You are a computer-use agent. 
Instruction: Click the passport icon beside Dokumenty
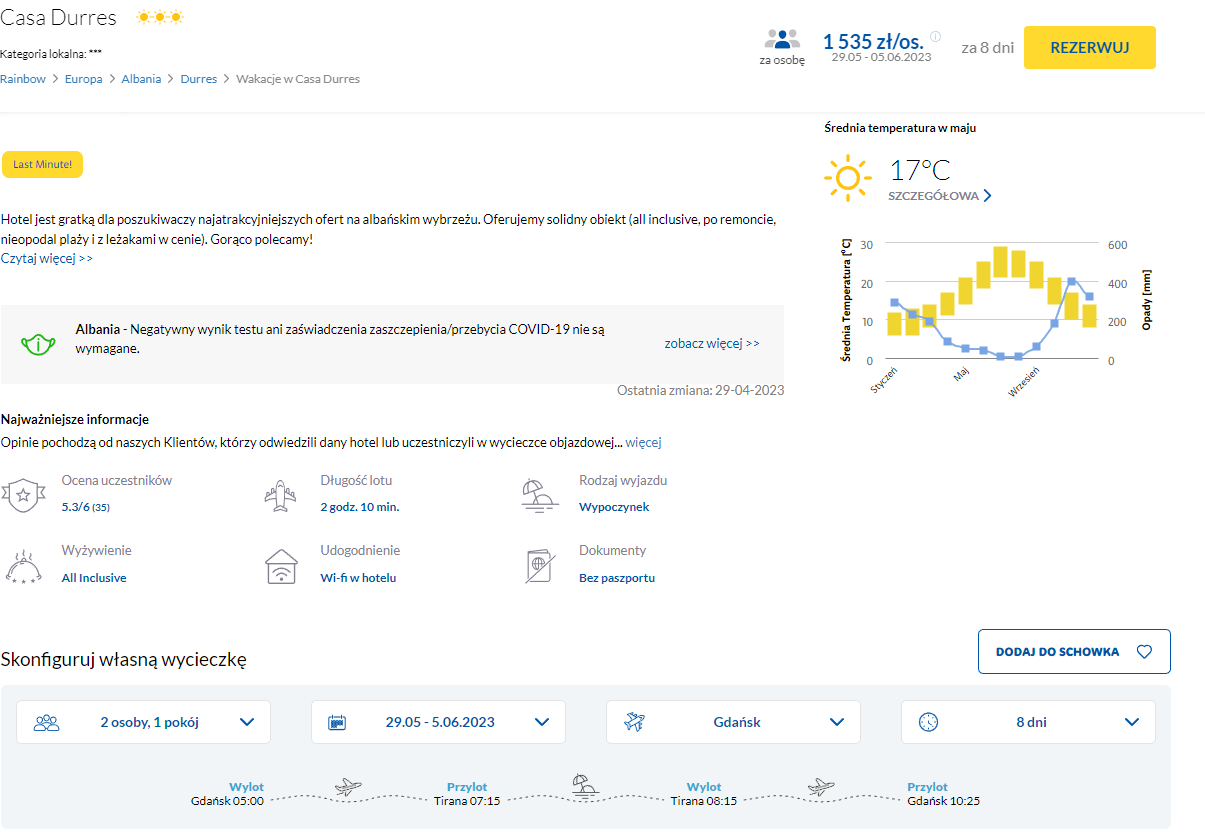click(540, 566)
